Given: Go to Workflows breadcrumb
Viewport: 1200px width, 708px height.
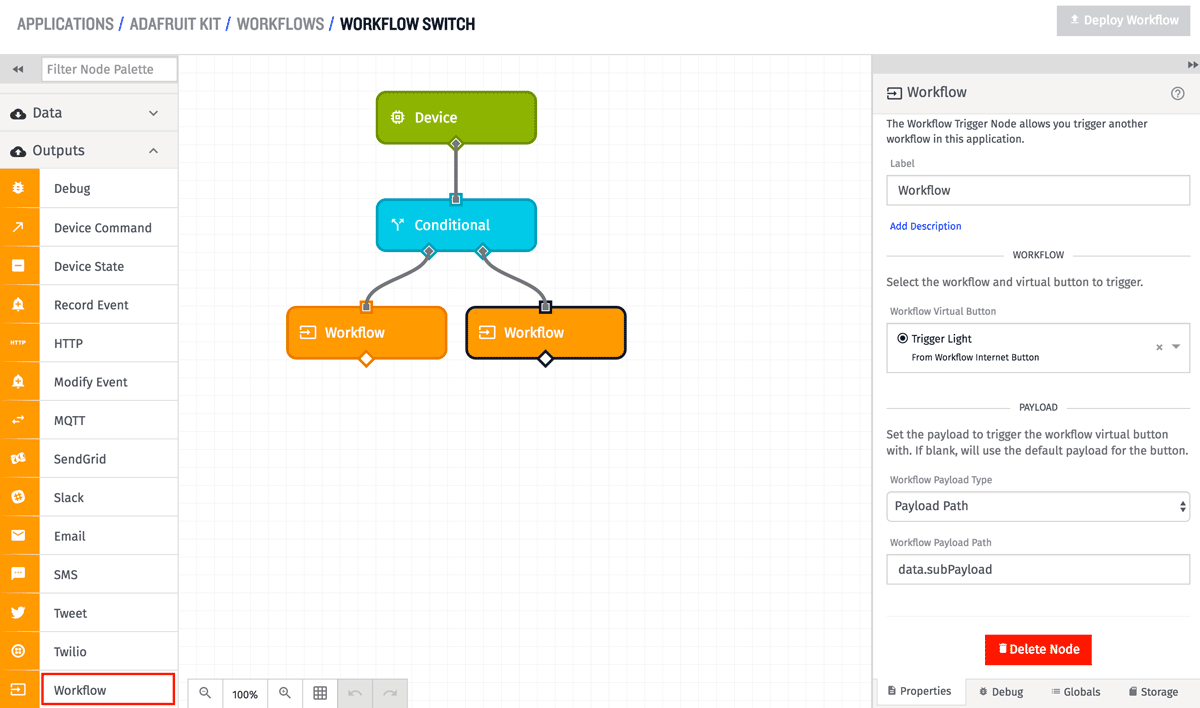Looking at the screenshot, I should pyautogui.click(x=280, y=23).
